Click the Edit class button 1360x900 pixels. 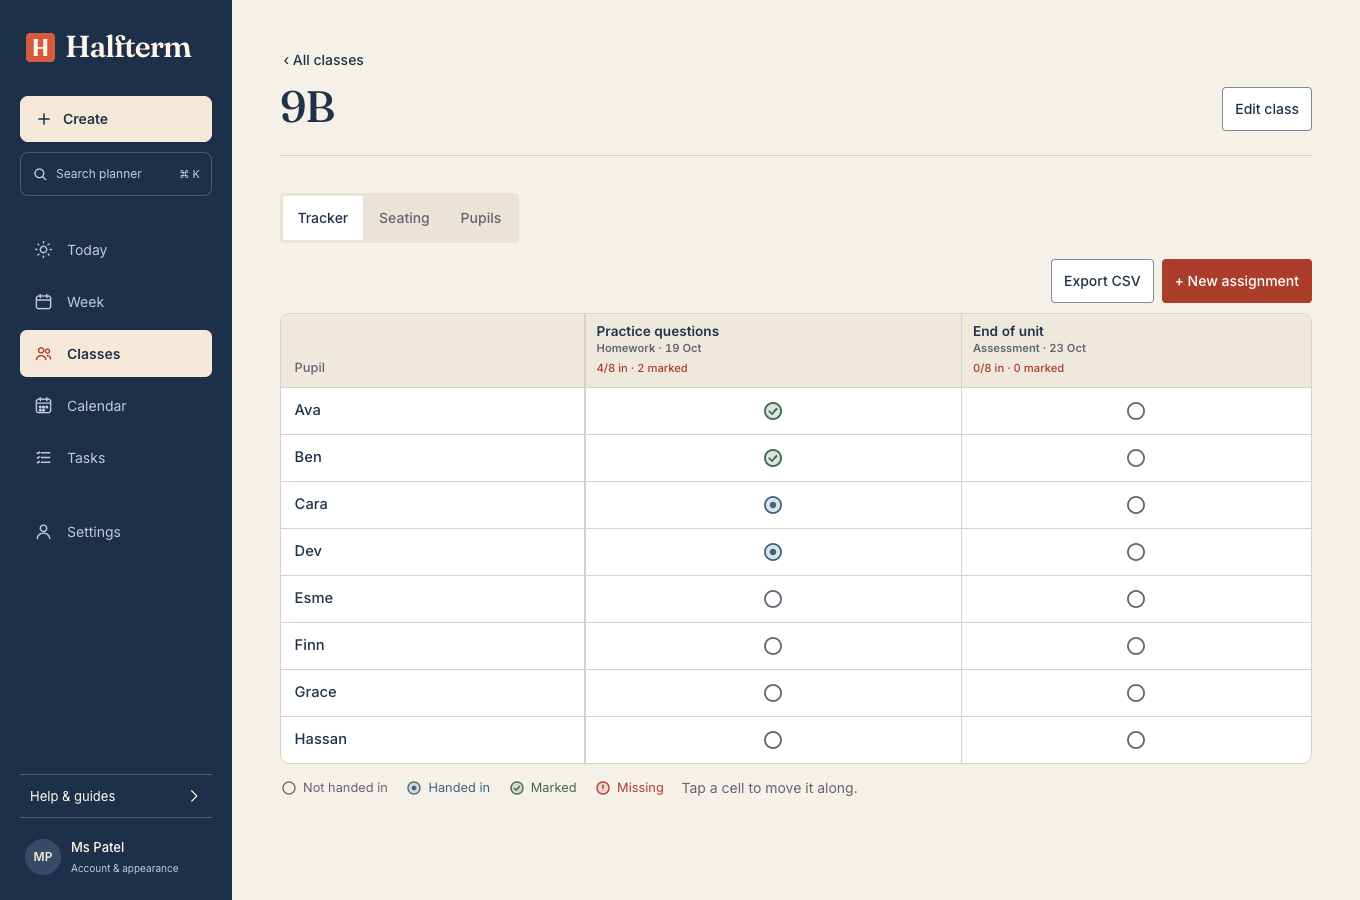(x=1267, y=109)
